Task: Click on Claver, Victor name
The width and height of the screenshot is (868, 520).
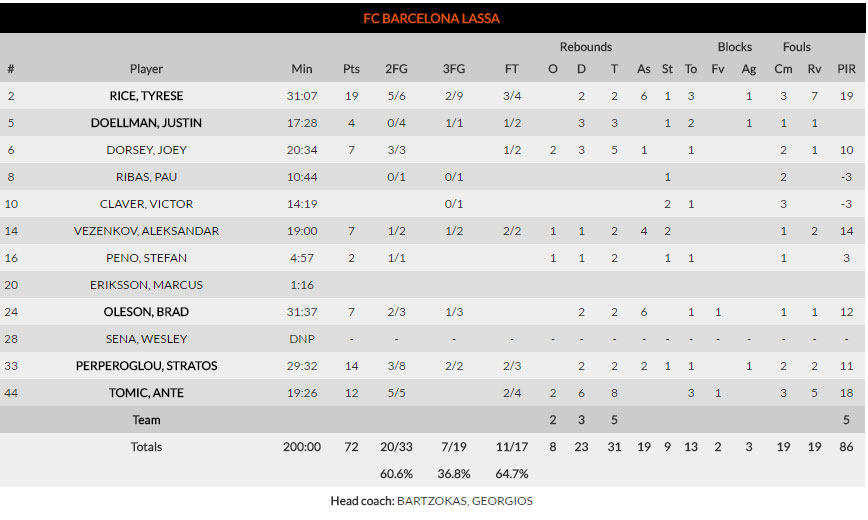Action: point(146,204)
